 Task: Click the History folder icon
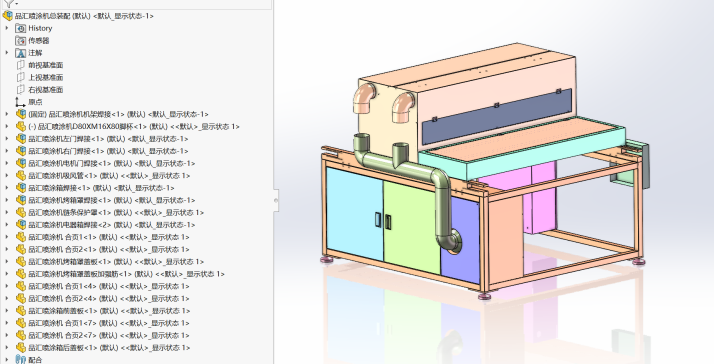click(20, 28)
